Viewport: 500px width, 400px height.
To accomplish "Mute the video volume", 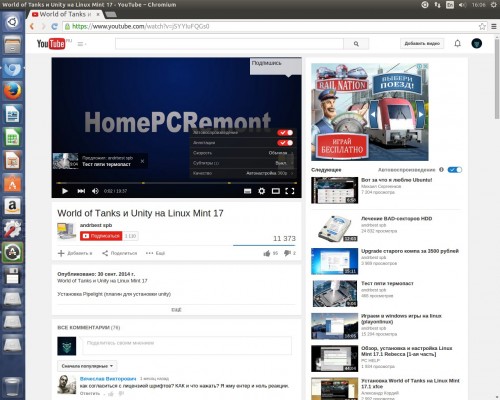I will pyautogui.click(x=95, y=191).
